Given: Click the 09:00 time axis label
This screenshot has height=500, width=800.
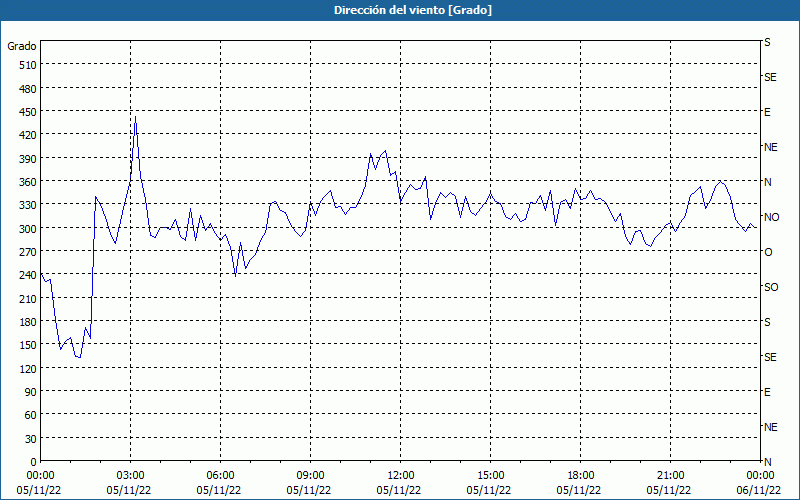Looking at the screenshot, I should (x=310, y=476).
